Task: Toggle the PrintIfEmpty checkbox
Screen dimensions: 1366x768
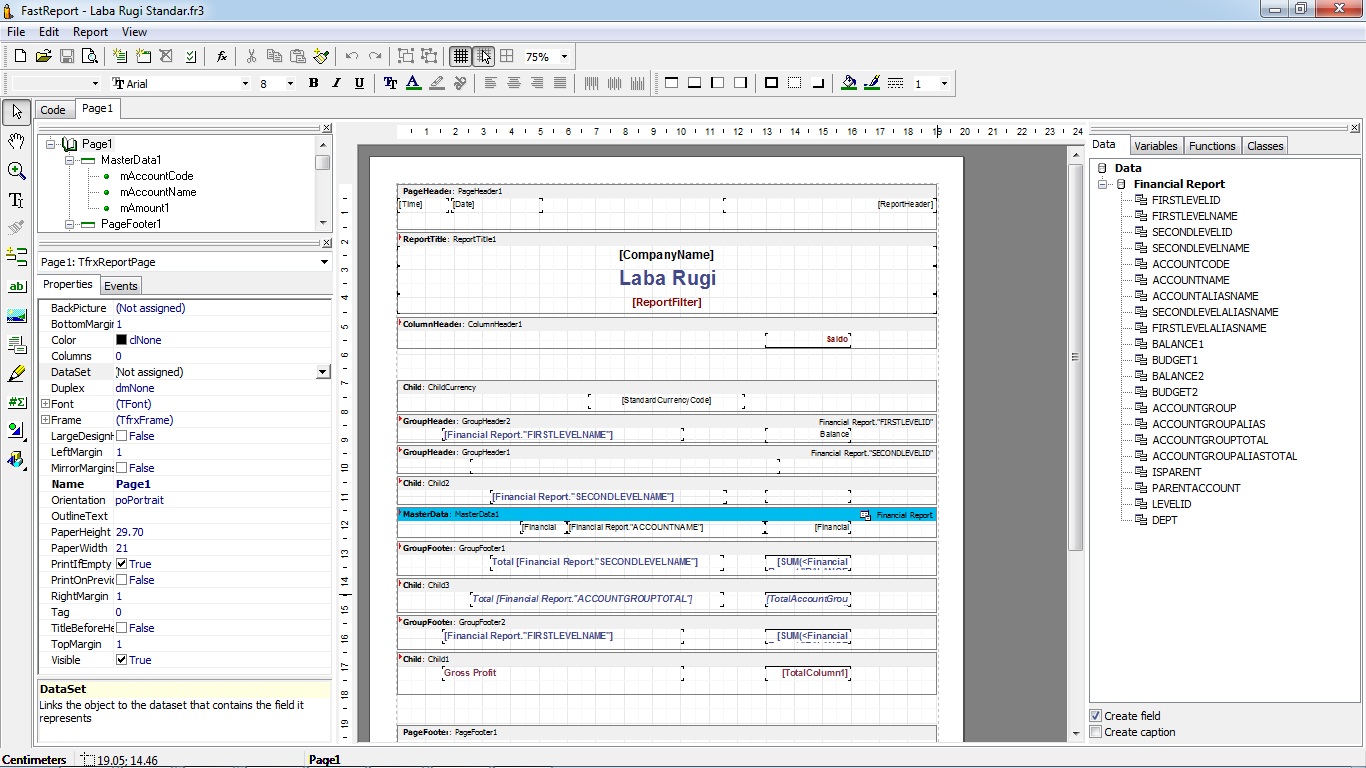Action: click(122, 564)
